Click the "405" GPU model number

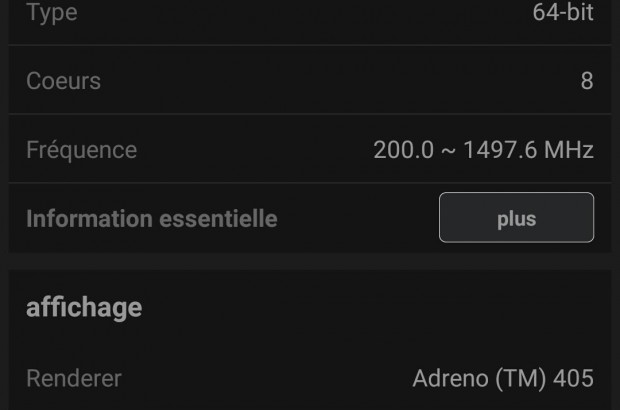[574, 379]
